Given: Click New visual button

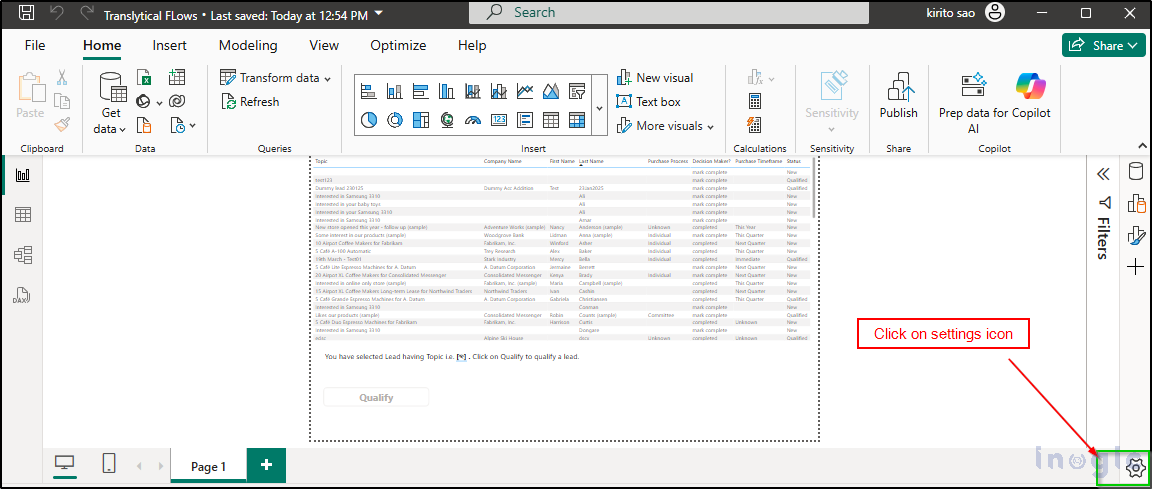Looking at the screenshot, I should [655, 78].
